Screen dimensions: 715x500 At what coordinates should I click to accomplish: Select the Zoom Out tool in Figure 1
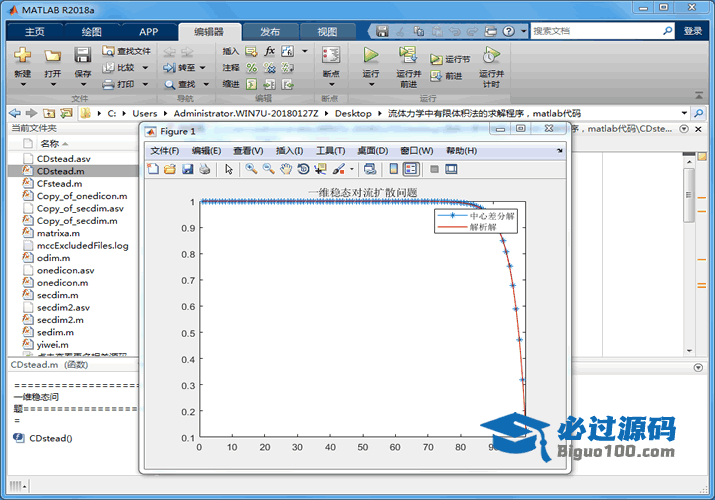click(268, 169)
